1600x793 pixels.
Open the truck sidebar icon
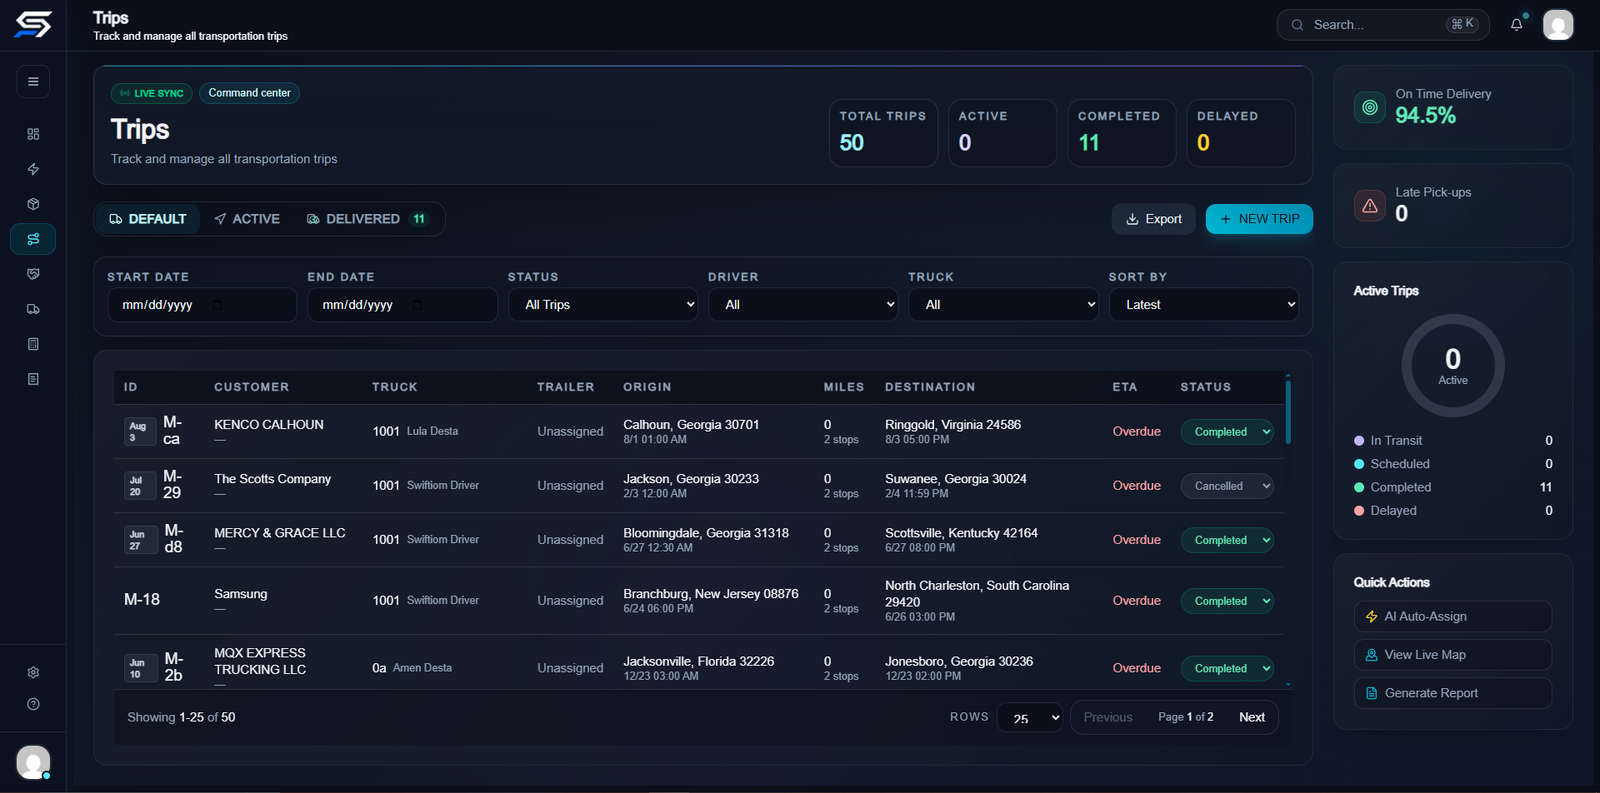pos(33,309)
